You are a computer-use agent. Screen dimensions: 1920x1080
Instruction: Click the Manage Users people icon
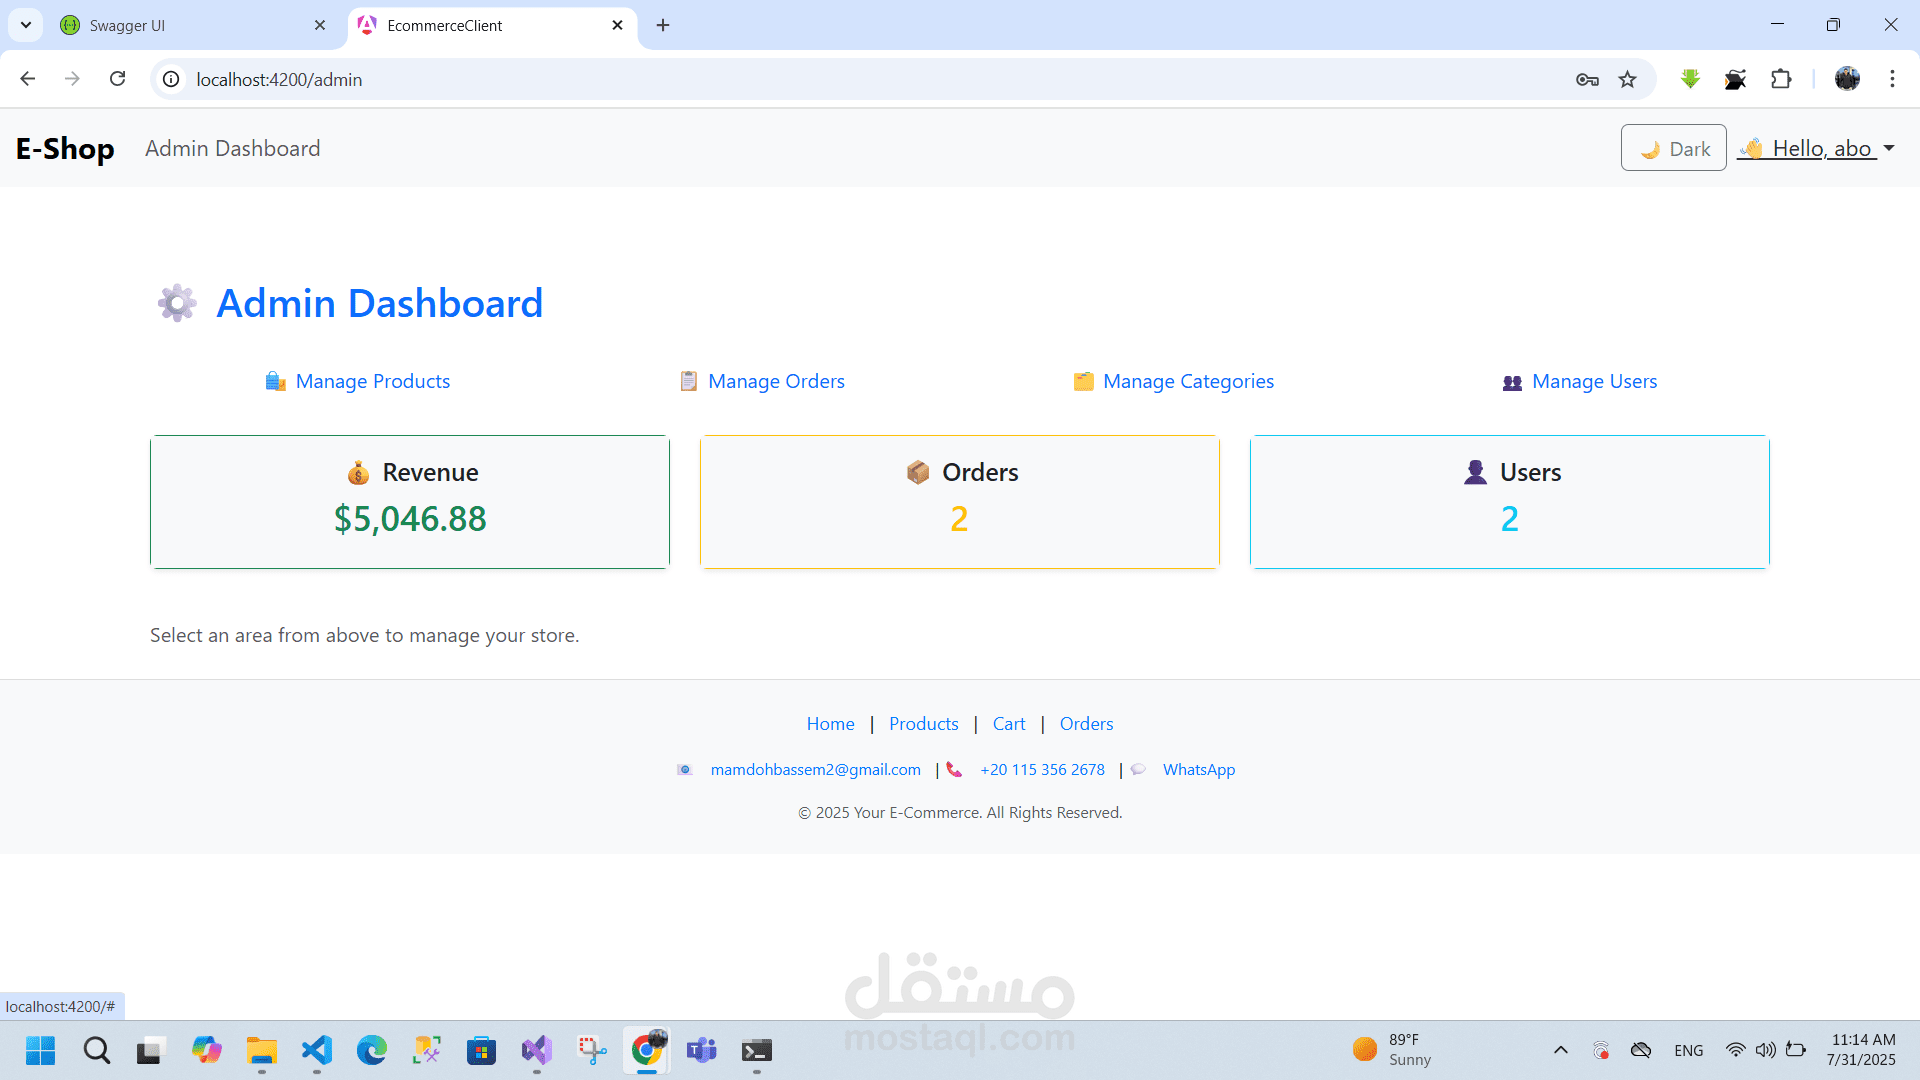coord(1512,382)
